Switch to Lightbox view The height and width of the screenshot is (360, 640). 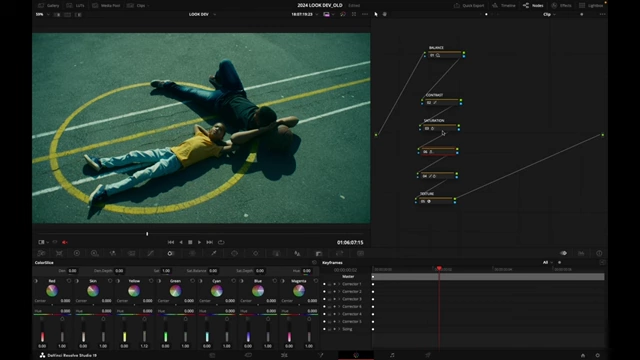[x=591, y=6]
